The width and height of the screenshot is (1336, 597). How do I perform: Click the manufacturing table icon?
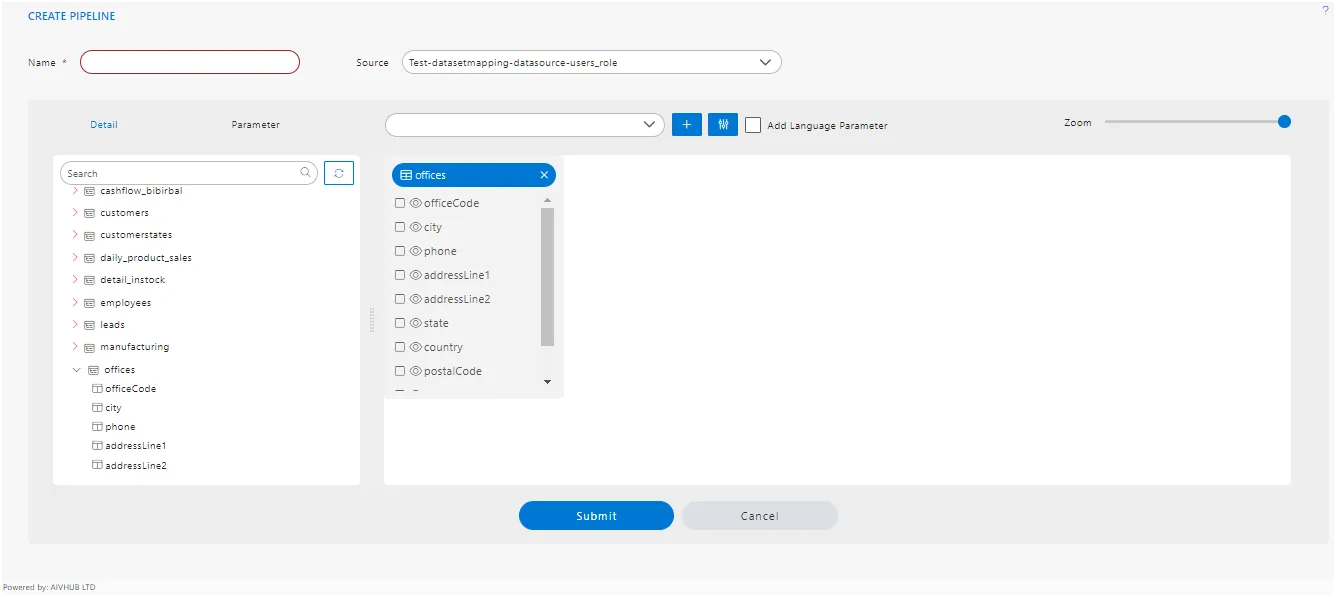point(89,348)
